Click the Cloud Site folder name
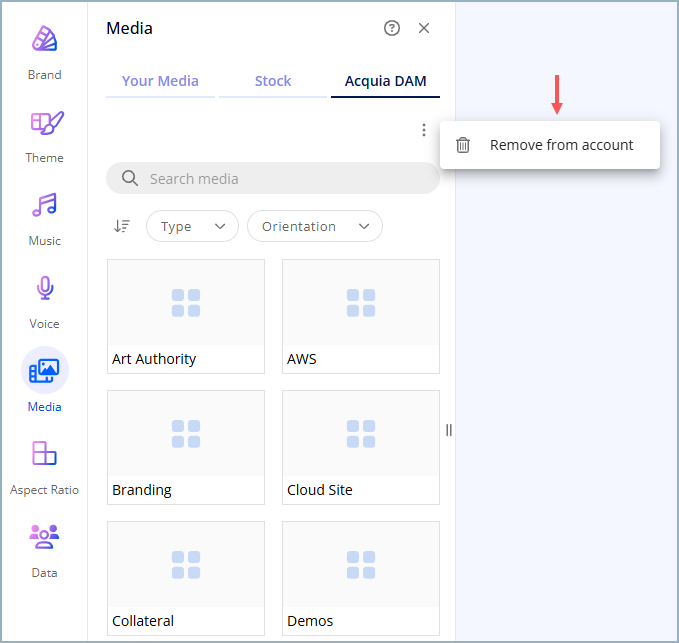Viewport: 679px width, 643px height. [320, 490]
